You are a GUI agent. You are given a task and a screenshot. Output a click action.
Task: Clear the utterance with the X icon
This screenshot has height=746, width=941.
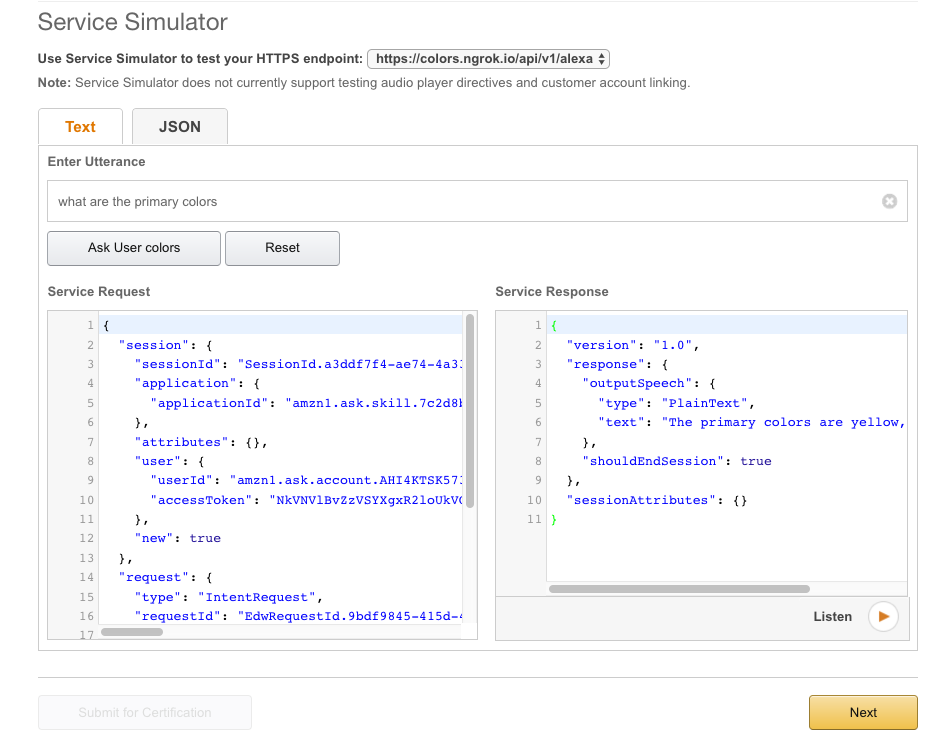tap(889, 201)
